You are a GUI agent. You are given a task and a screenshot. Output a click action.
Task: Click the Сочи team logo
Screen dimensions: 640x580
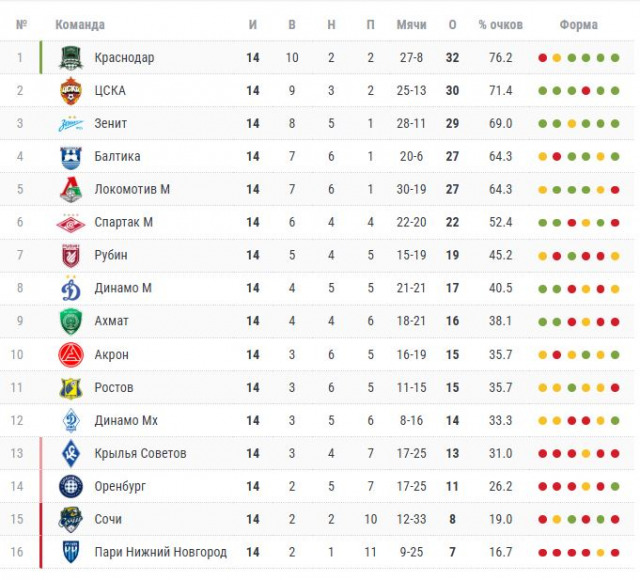coord(70,520)
